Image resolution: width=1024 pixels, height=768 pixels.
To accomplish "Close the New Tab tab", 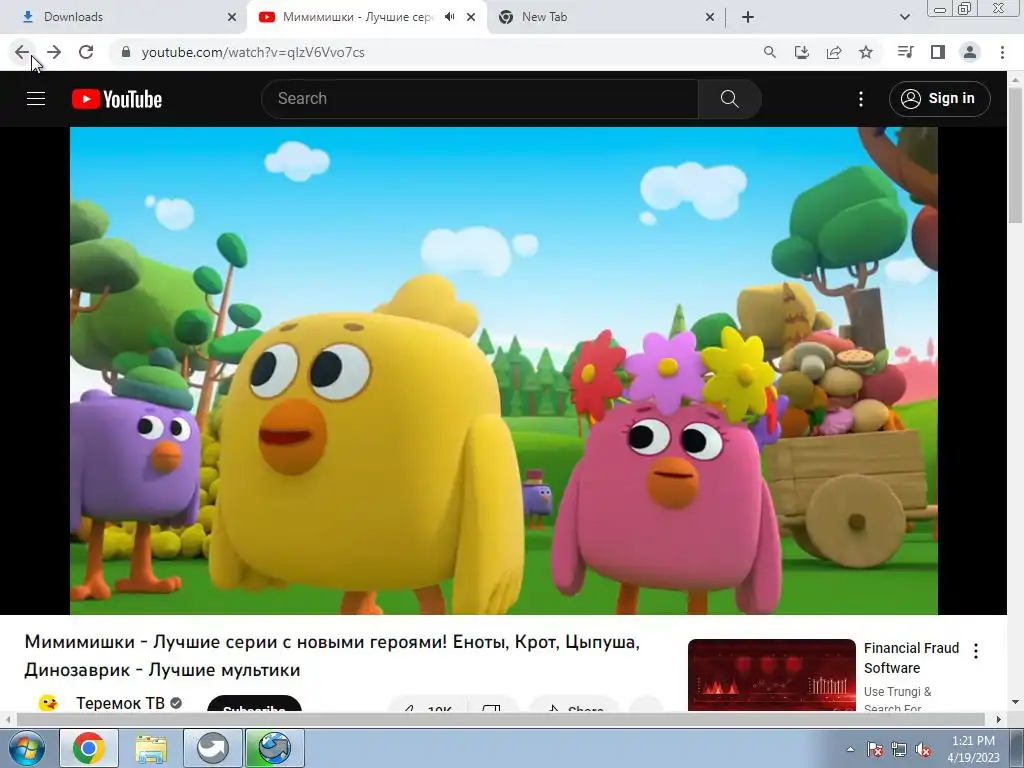I will [x=710, y=18].
